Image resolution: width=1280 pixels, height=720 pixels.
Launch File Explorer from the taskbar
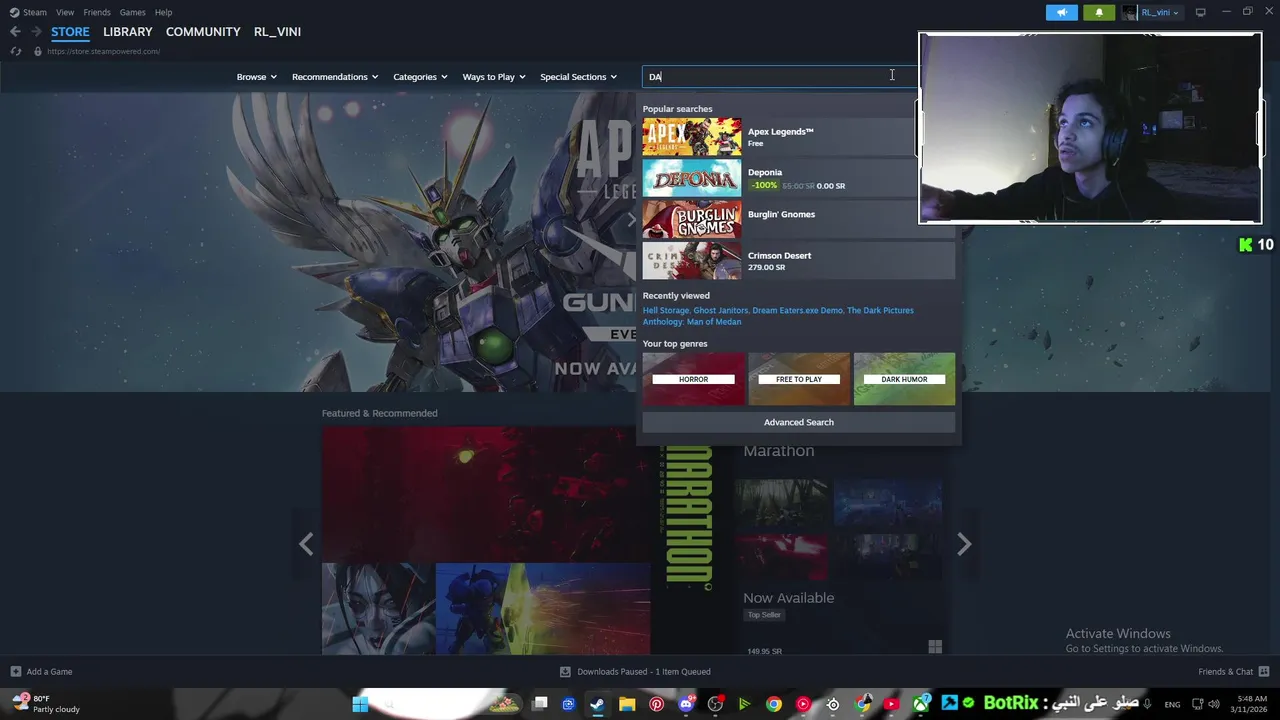pyautogui.click(x=627, y=704)
